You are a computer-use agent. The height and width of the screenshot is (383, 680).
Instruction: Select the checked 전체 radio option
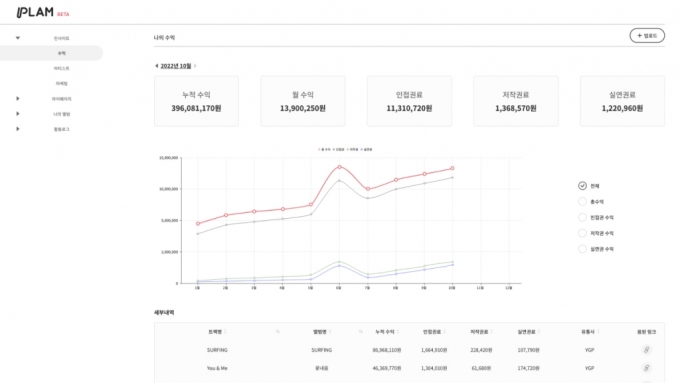point(582,186)
